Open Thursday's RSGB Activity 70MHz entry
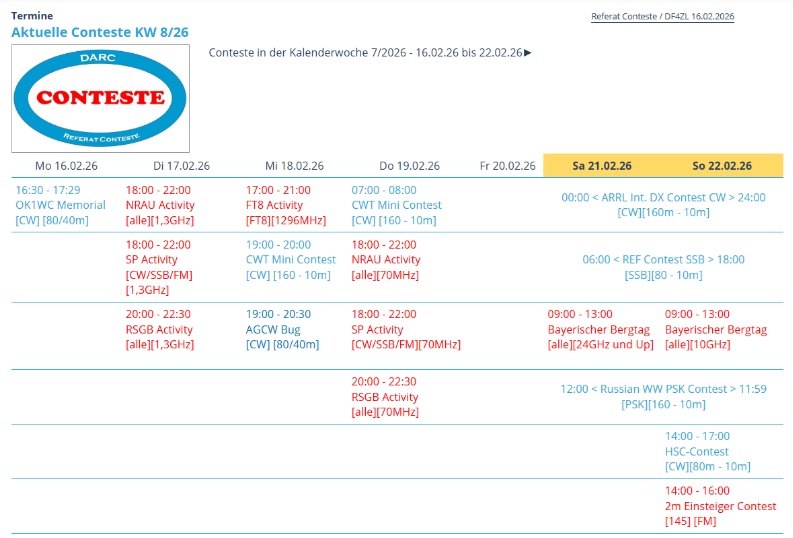The width and height of the screenshot is (793, 538). tap(385, 397)
